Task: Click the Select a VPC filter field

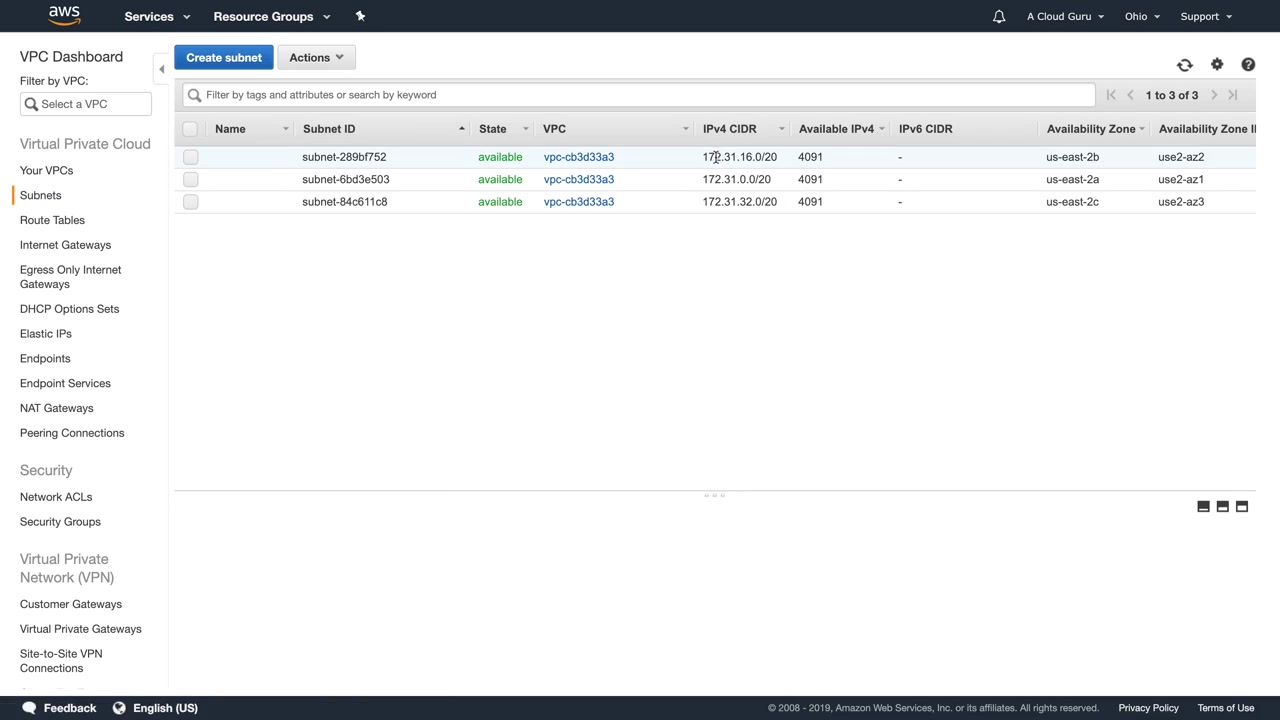Action: pos(86,104)
